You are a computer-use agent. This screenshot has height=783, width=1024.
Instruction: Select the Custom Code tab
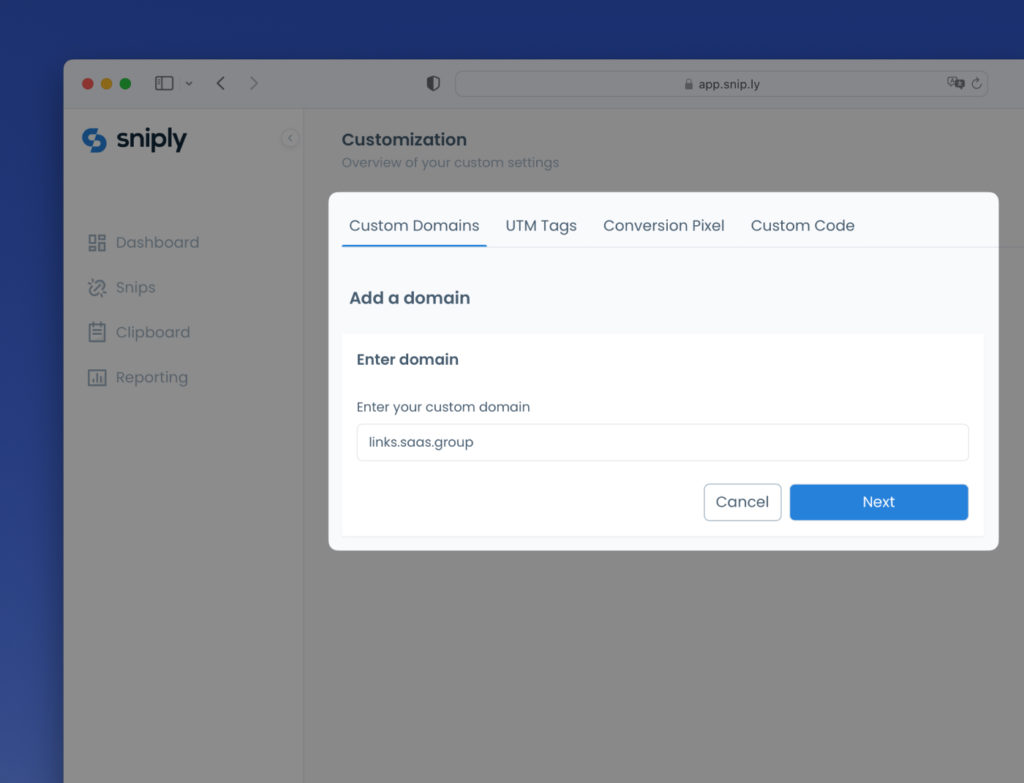(802, 226)
